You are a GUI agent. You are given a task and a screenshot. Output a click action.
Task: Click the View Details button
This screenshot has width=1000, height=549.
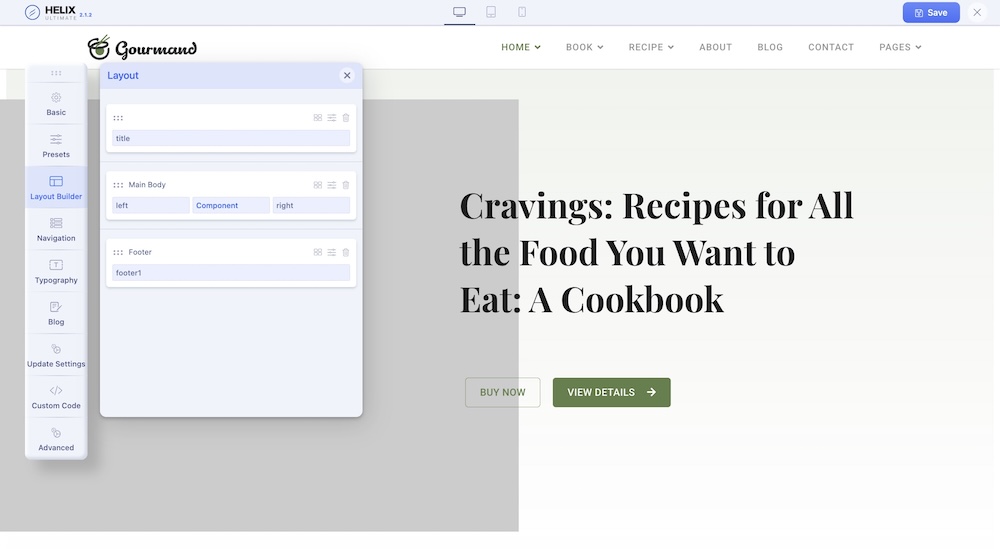[x=612, y=392]
